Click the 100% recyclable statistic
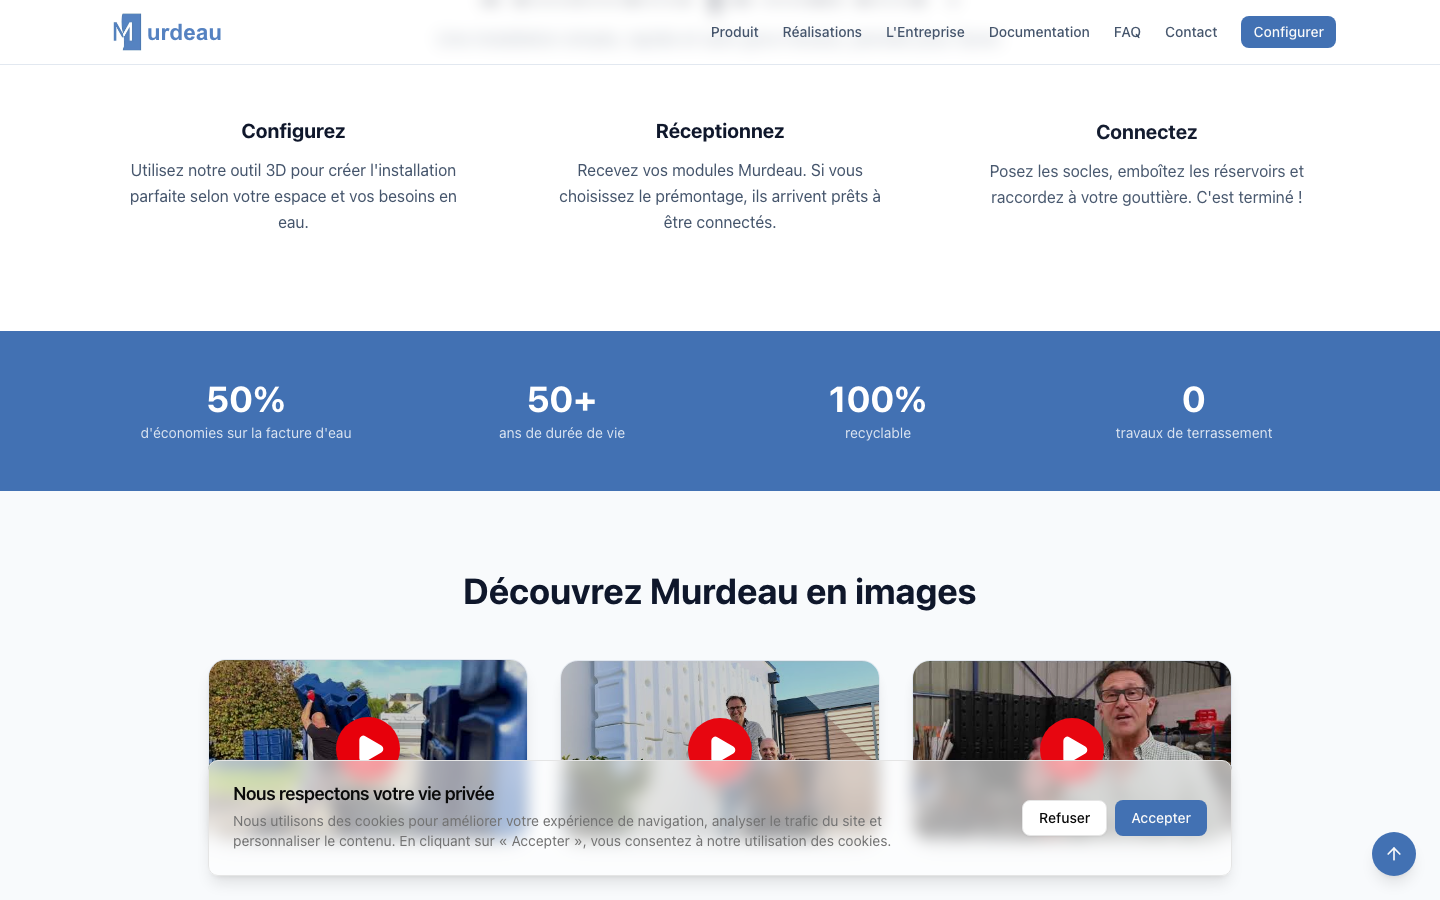 tap(878, 411)
